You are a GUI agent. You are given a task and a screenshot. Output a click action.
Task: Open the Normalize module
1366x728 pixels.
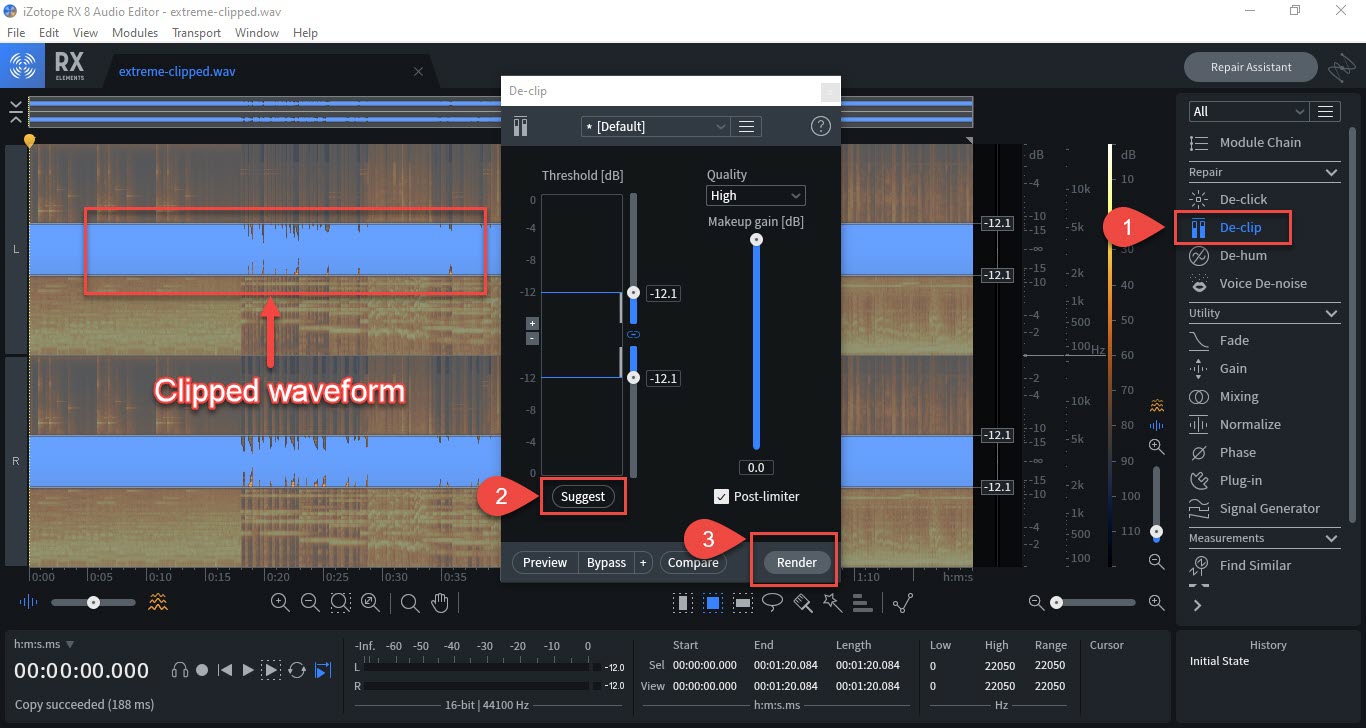[1250, 424]
